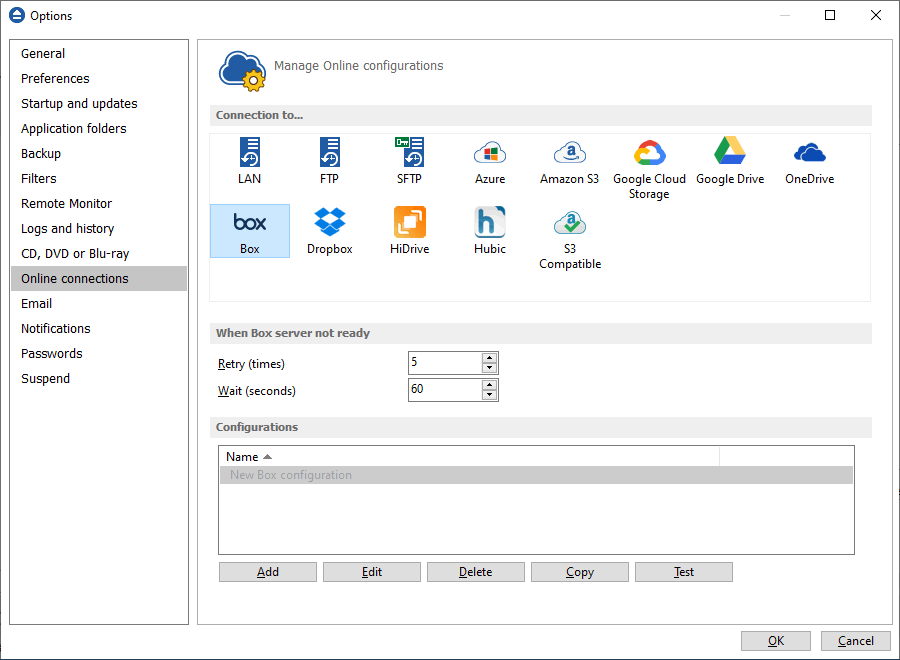Maximize the Options window
The image size is (900, 660).
(830, 15)
